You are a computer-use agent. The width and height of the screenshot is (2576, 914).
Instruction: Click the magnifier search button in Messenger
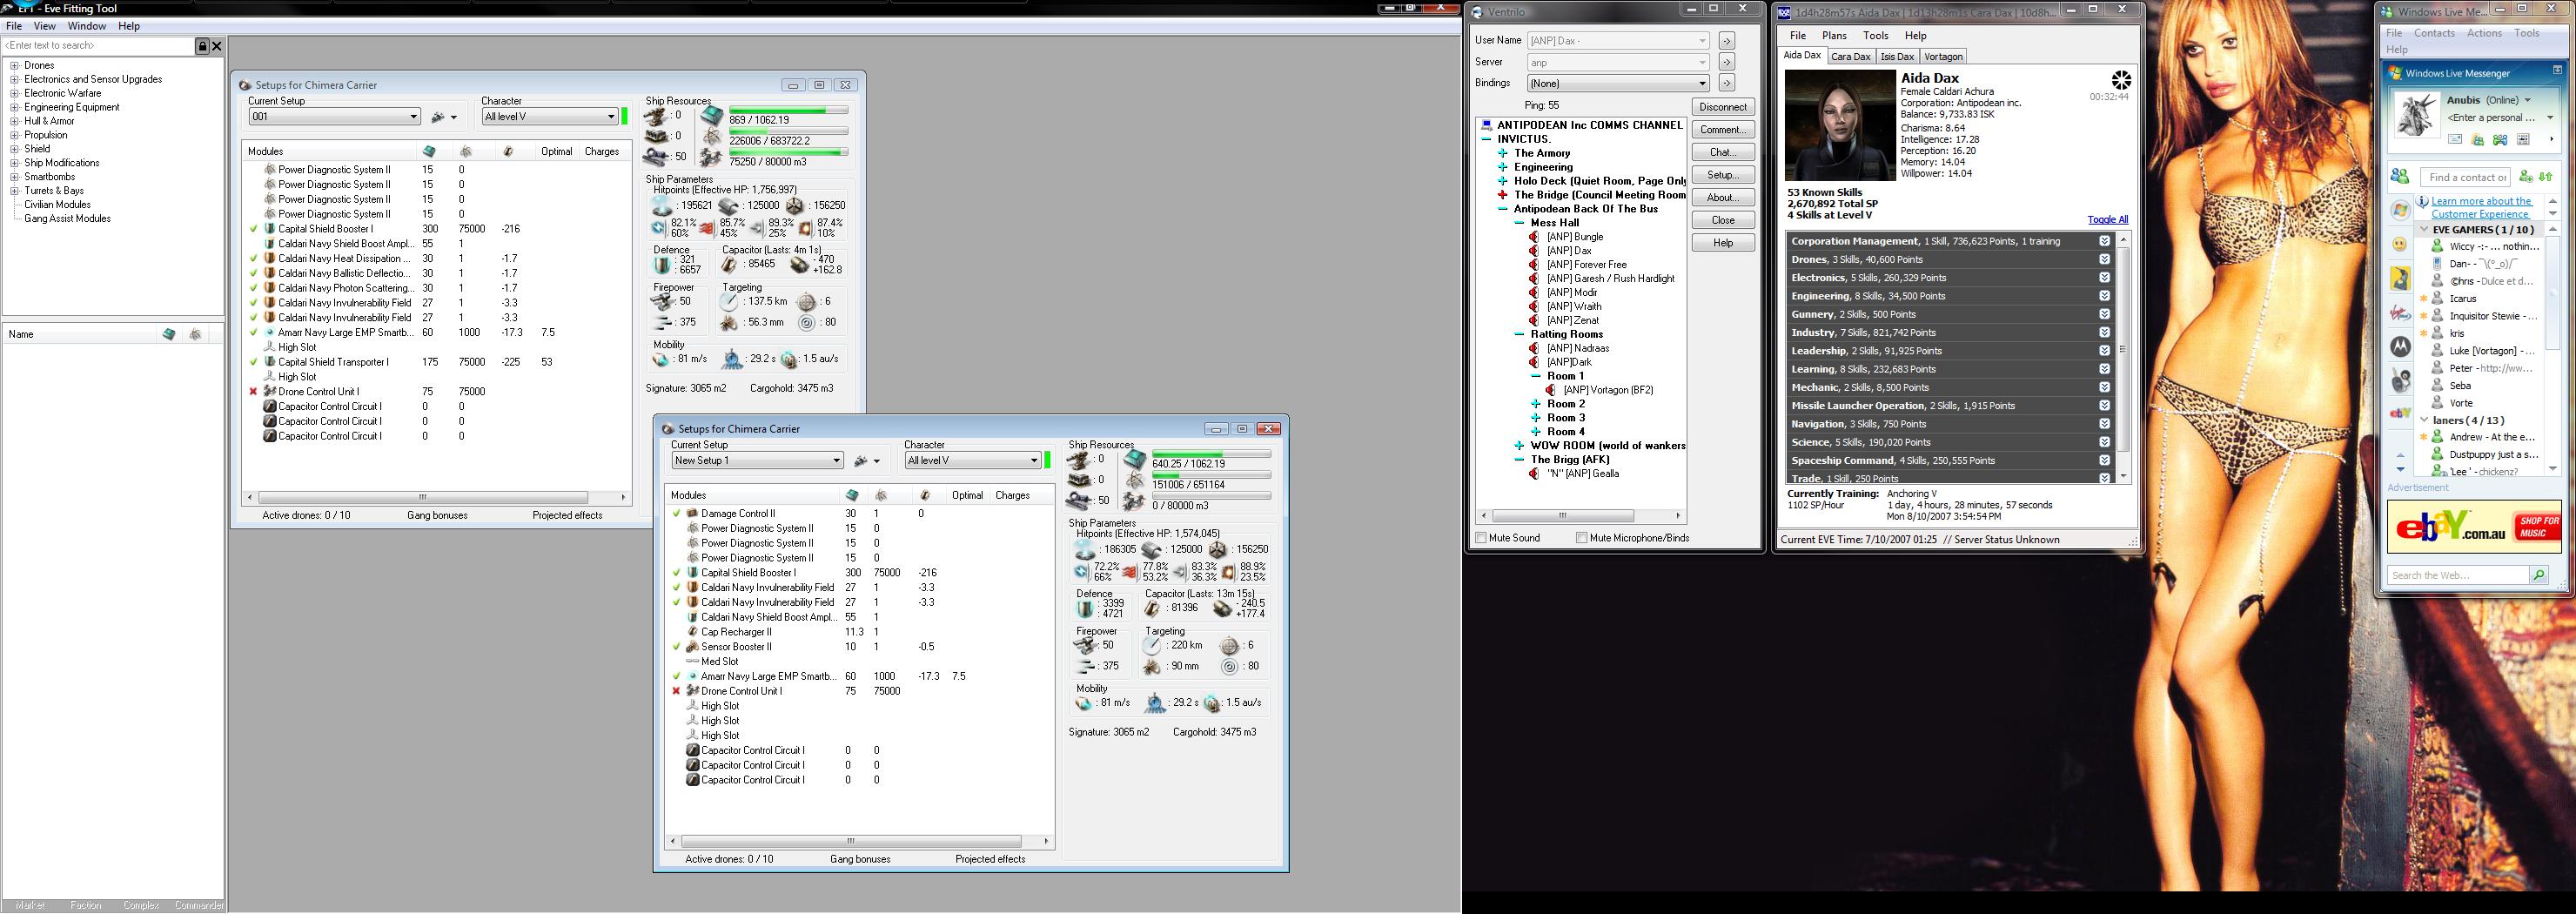coord(2538,575)
